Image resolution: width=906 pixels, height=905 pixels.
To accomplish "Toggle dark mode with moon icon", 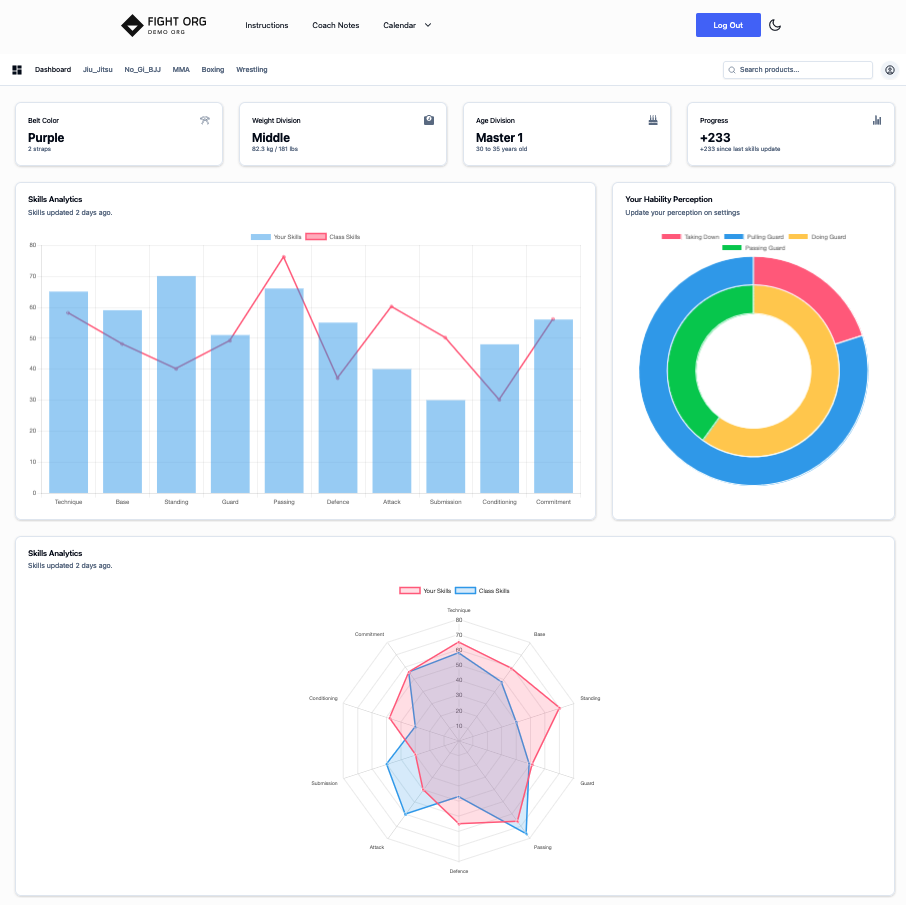I will (775, 25).
